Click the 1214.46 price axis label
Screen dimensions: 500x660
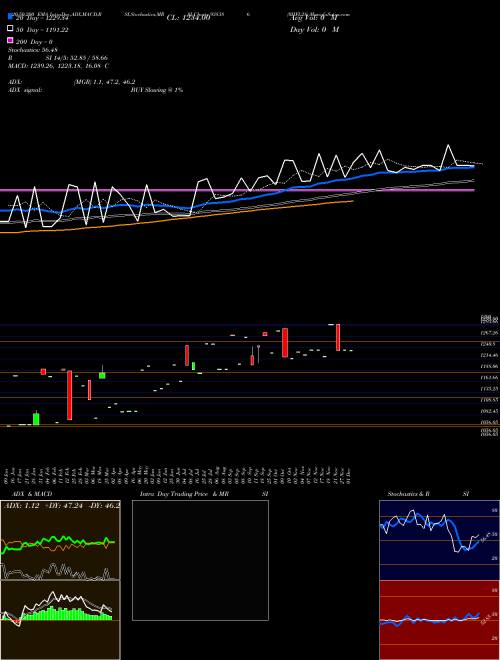pos(489,355)
